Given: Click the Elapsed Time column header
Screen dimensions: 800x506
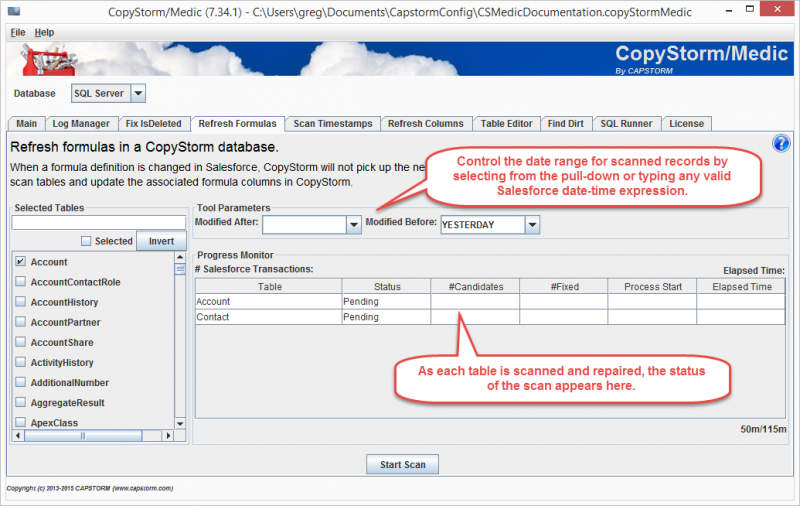Looking at the screenshot, I should point(741,287).
